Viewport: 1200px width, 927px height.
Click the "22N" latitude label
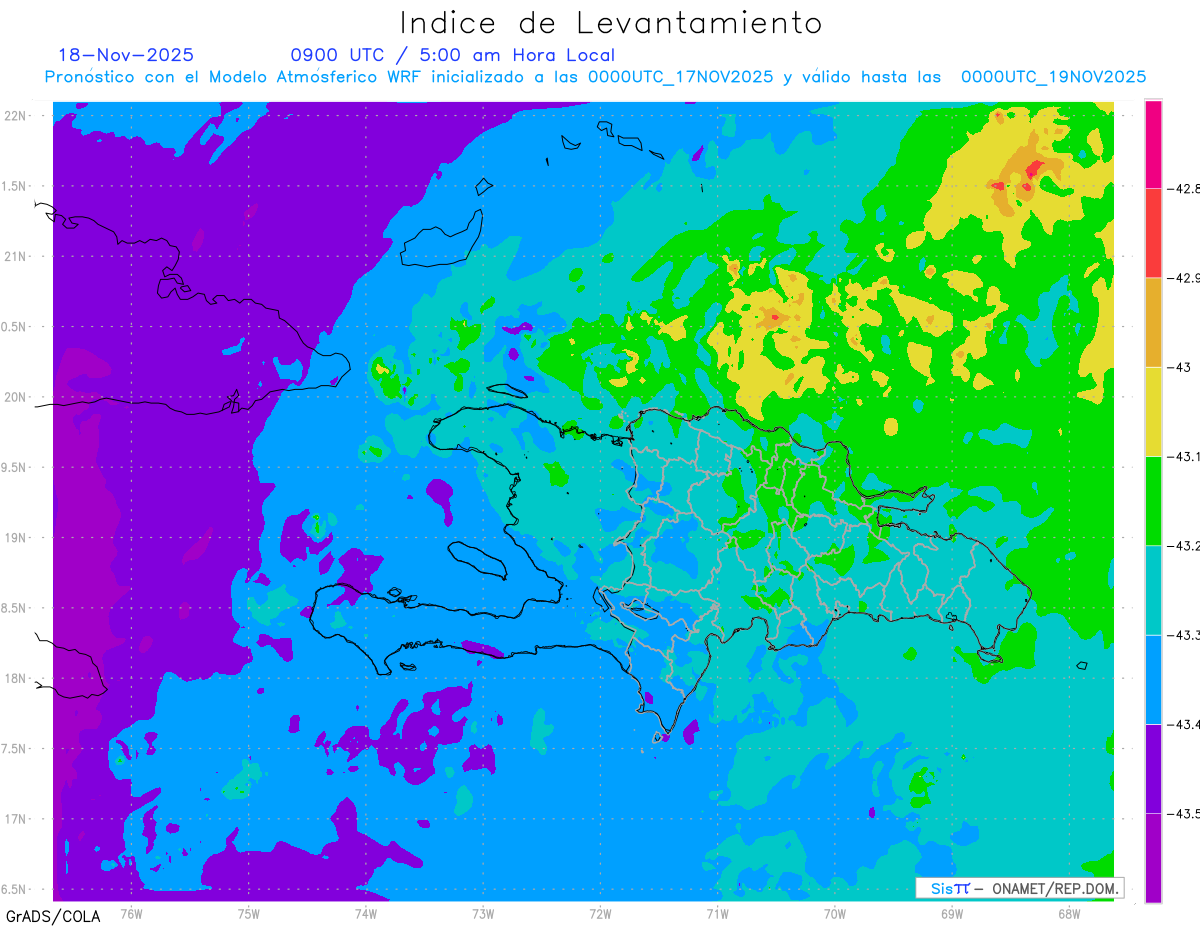coord(15,115)
